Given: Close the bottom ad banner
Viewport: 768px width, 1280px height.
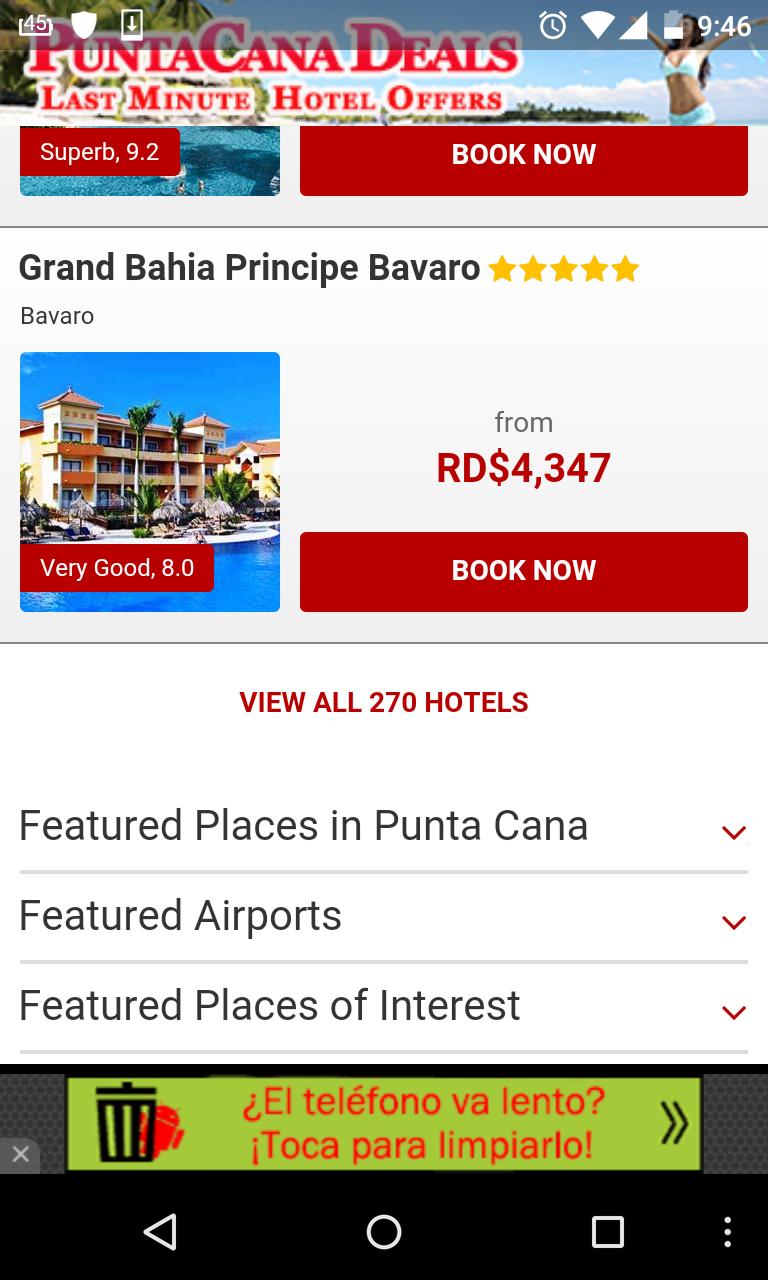Looking at the screenshot, I should tap(20, 1155).
